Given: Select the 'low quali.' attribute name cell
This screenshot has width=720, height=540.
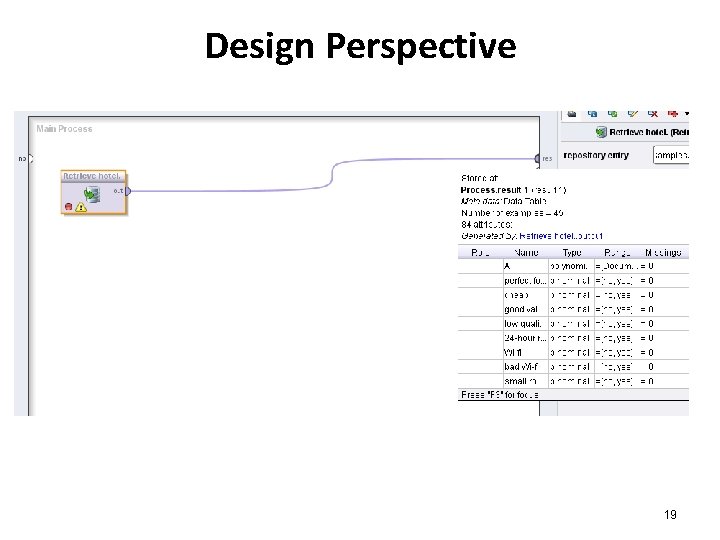Looking at the screenshot, I should 525,324.
